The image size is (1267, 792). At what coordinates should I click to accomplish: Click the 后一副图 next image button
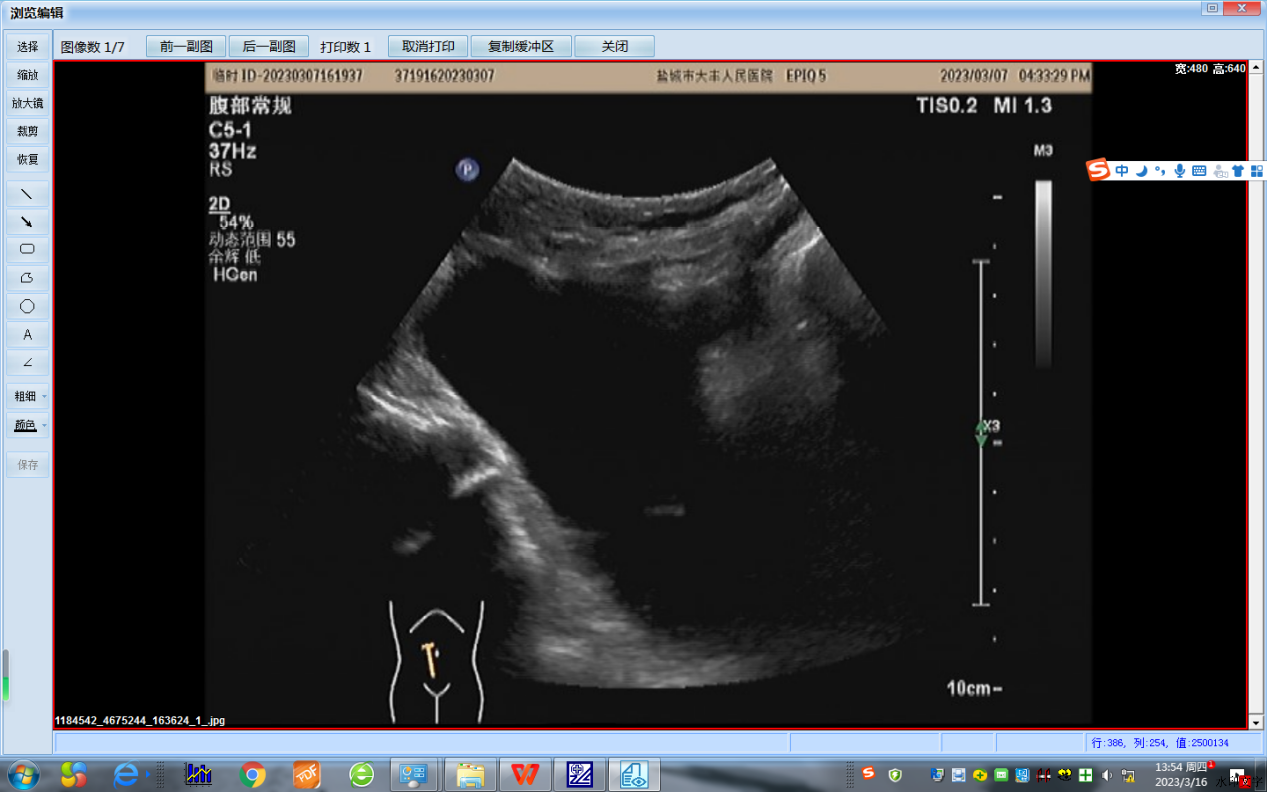(x=269, y=47)
